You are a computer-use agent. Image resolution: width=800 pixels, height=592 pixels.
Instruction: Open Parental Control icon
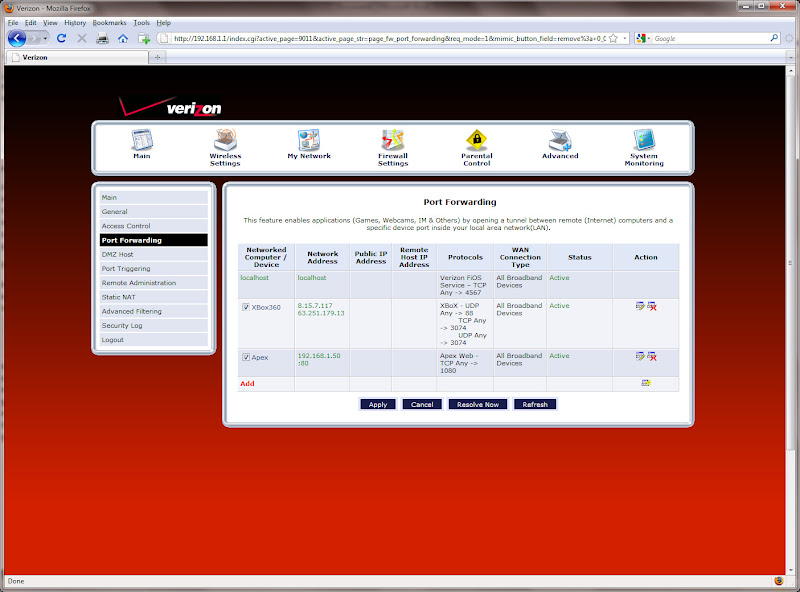click(477, 140)
